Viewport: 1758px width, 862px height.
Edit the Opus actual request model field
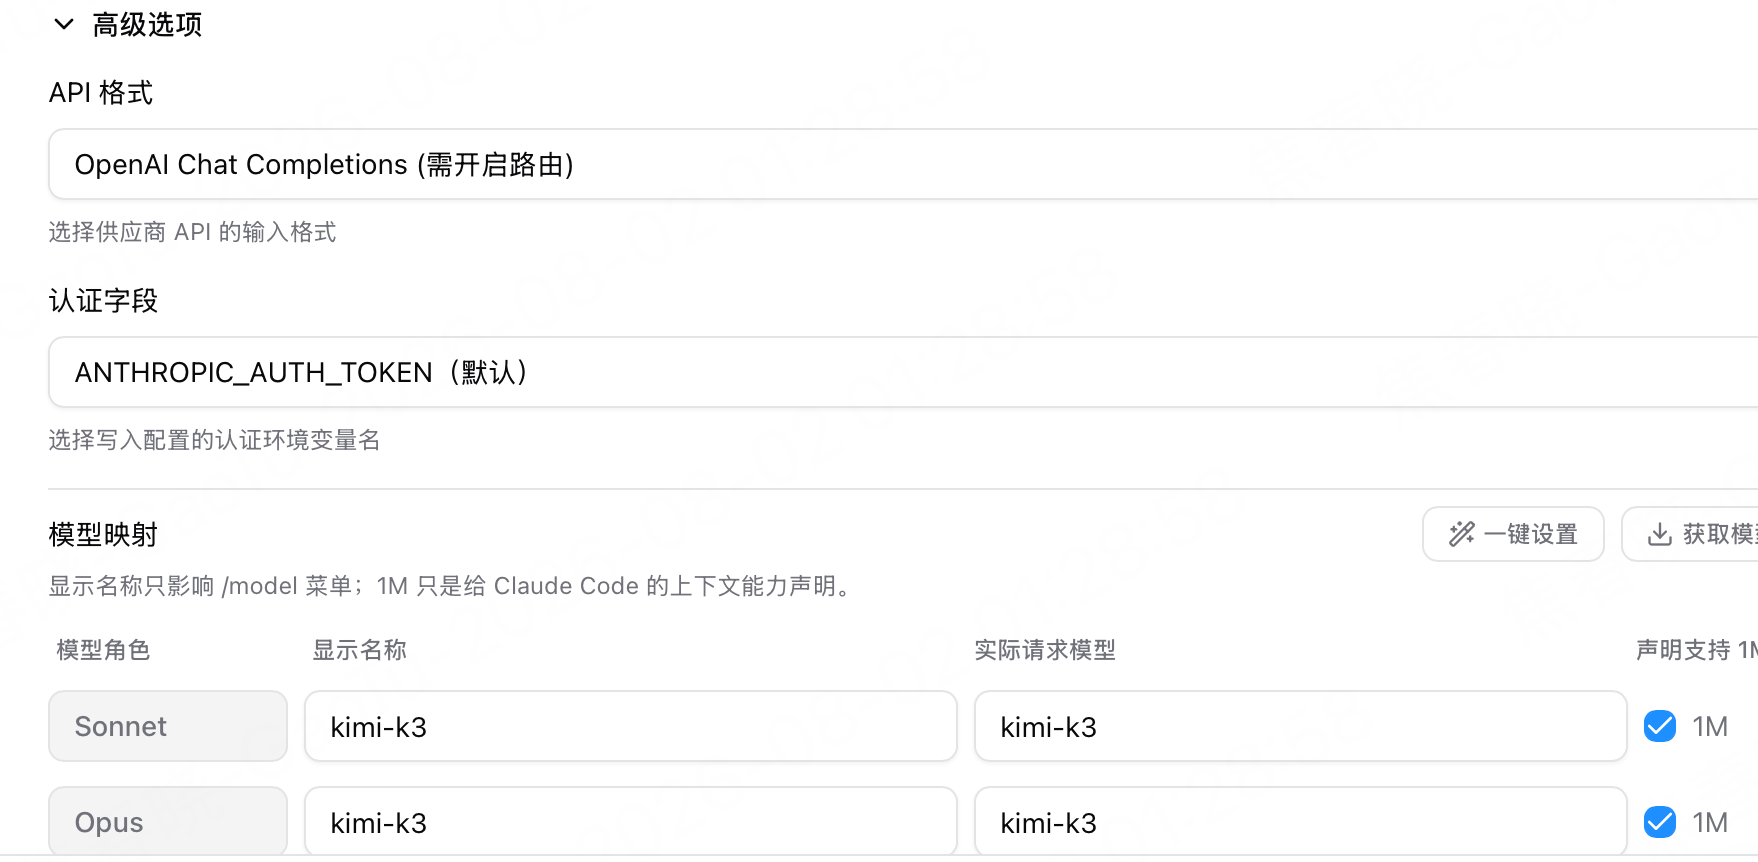coord(1301,822)
